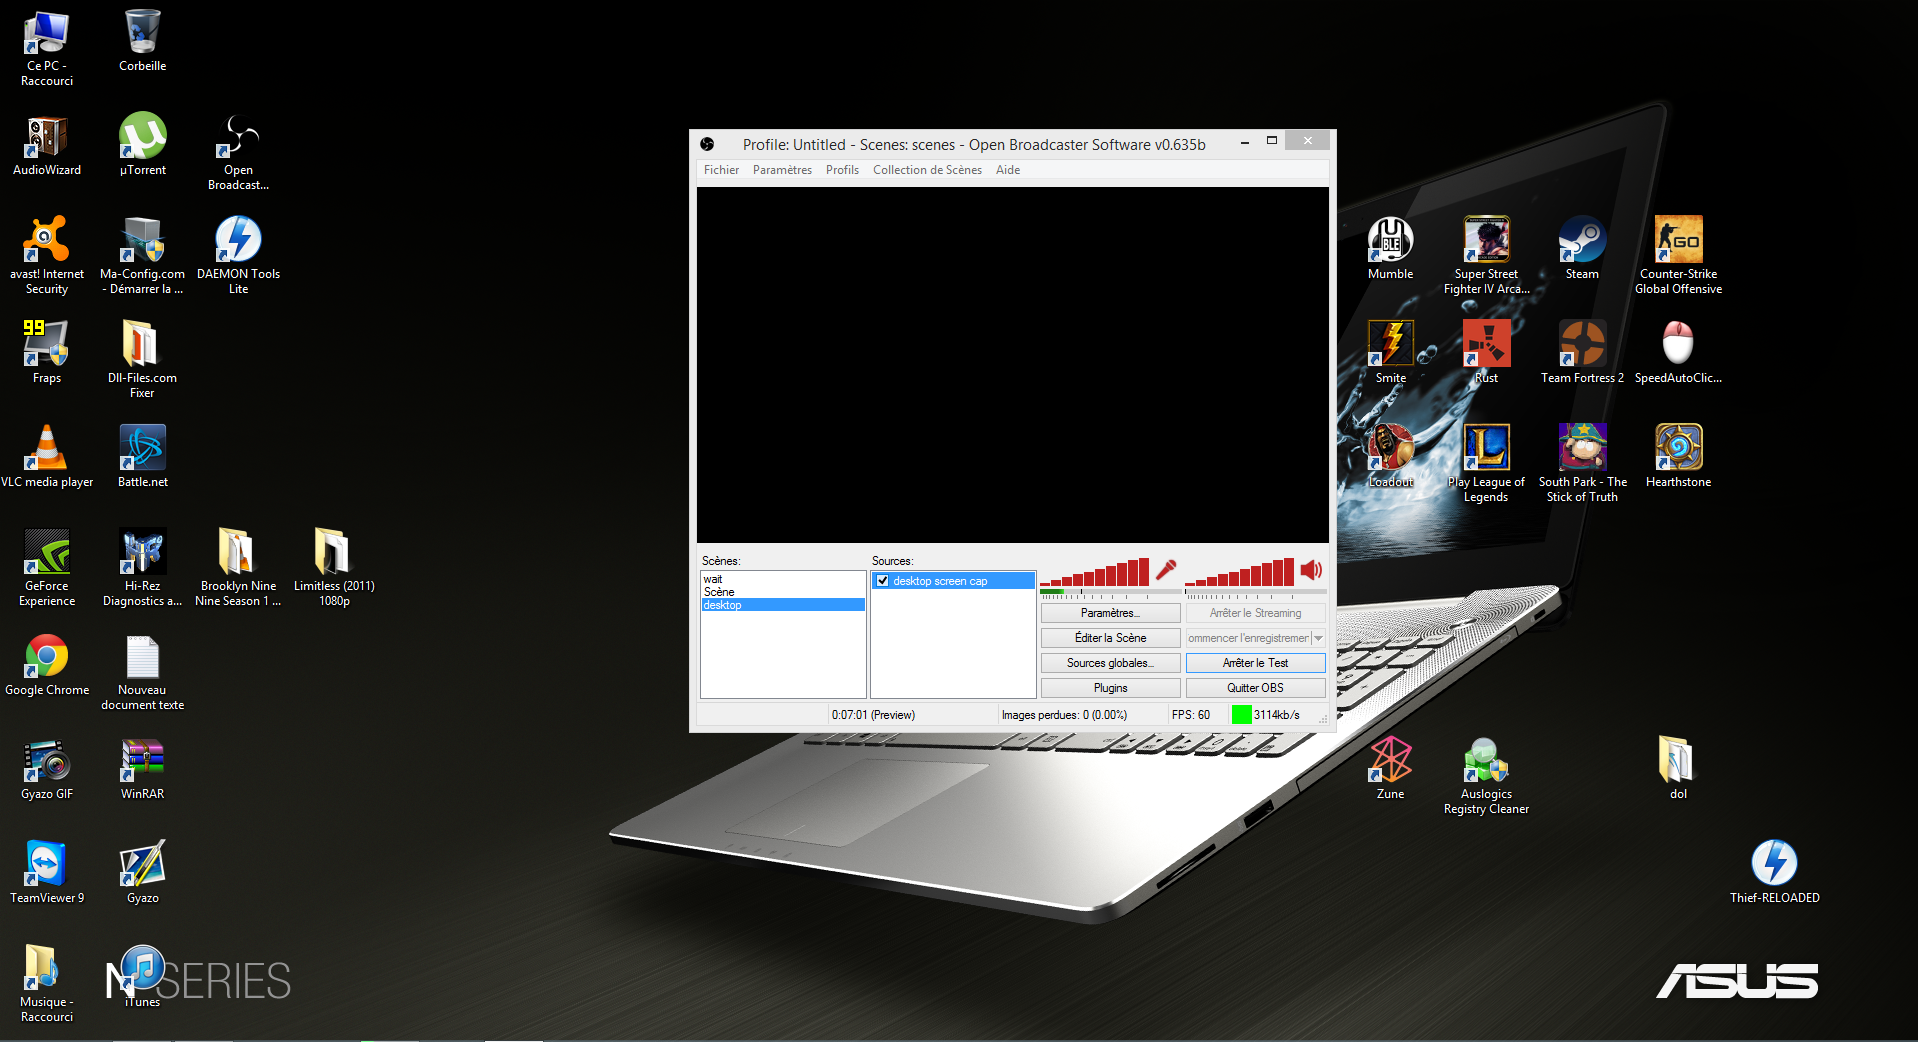Viewport: 1918px width, 1042px height.
Task: Click the green bitrate indicator square
Action: [x=1241, y=715]
